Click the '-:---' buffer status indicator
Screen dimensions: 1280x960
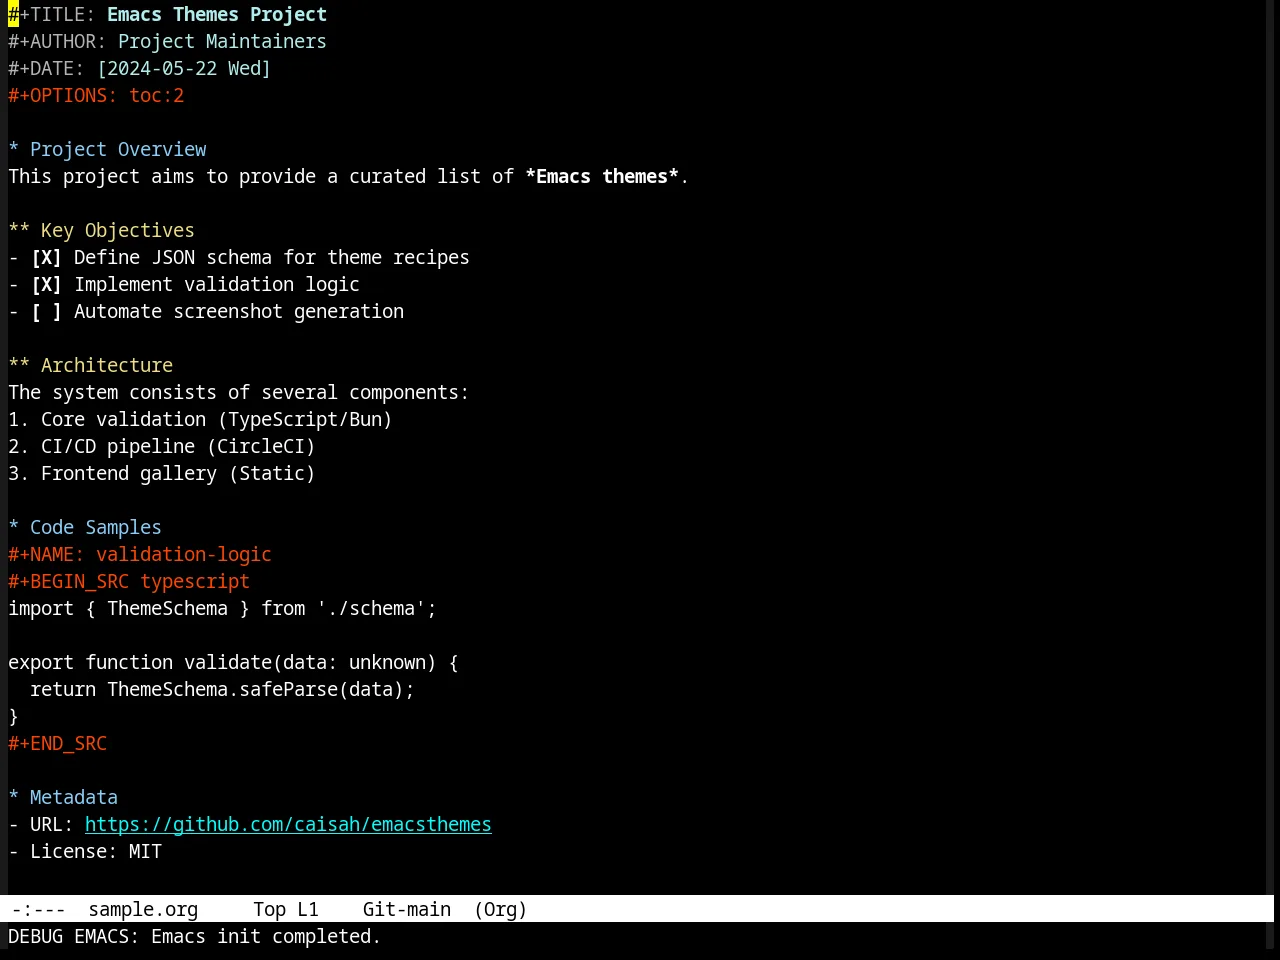(39, 909)
